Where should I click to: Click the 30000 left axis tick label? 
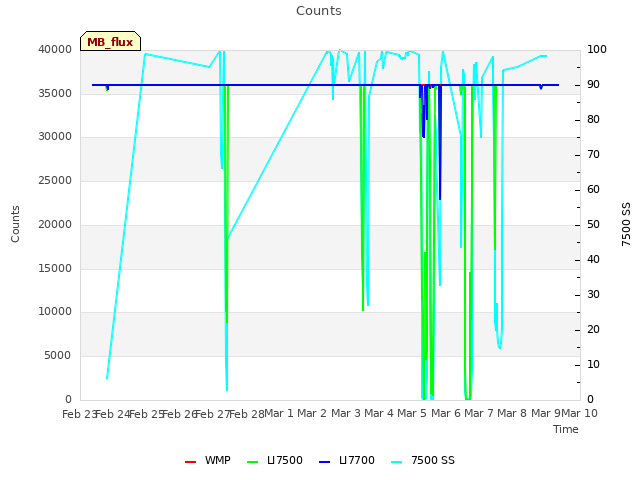(x=55, y=136)
